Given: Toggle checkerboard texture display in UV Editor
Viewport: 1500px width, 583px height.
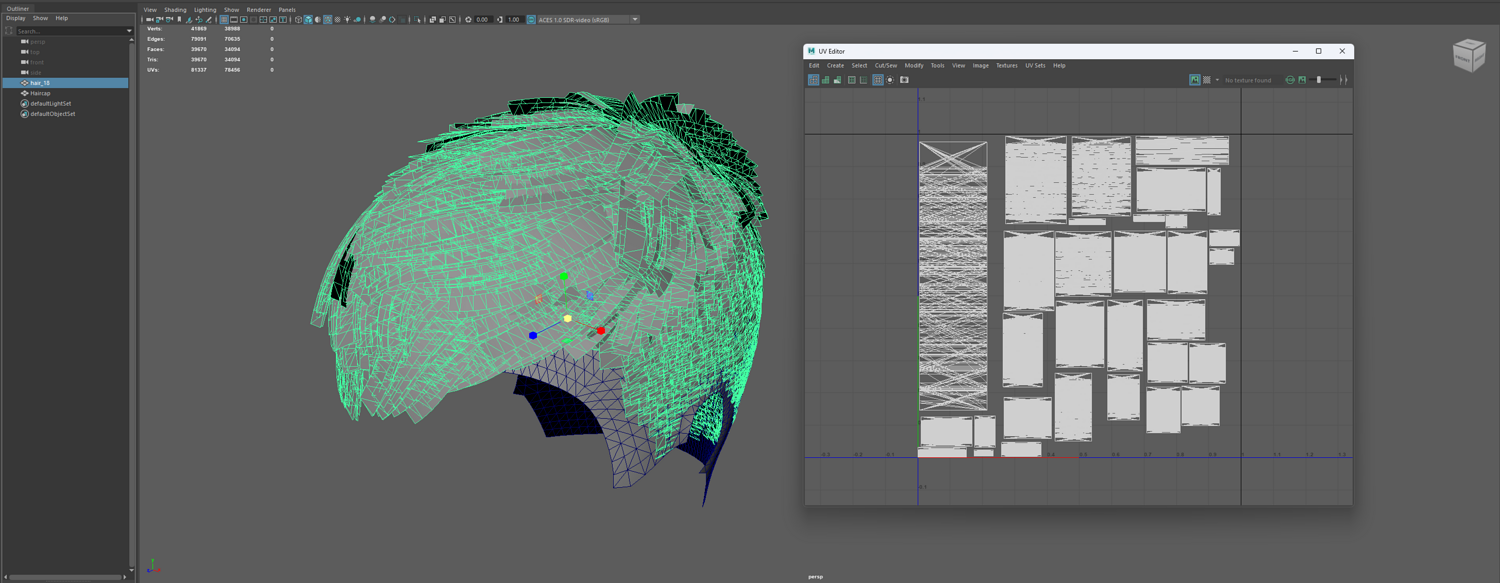Looking at the screenshot, I should (1207, 80).
